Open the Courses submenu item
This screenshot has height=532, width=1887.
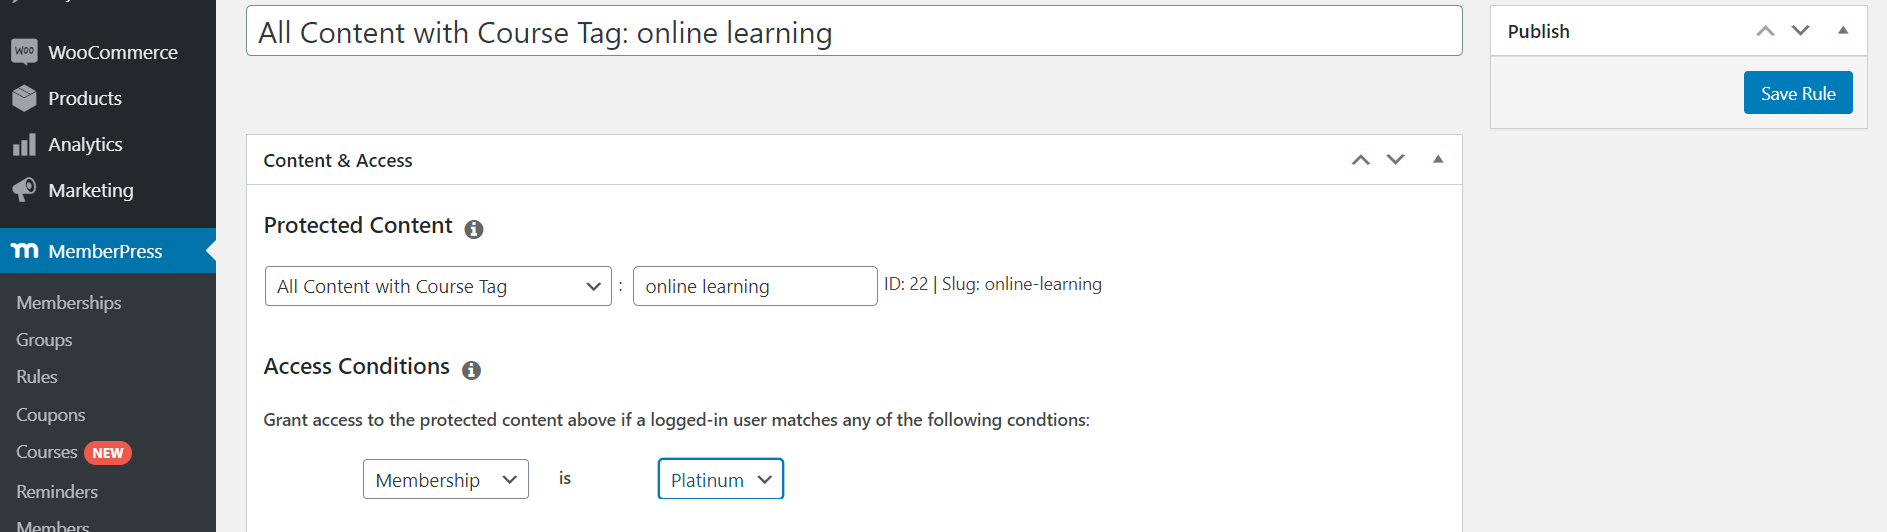coord(47,452)
